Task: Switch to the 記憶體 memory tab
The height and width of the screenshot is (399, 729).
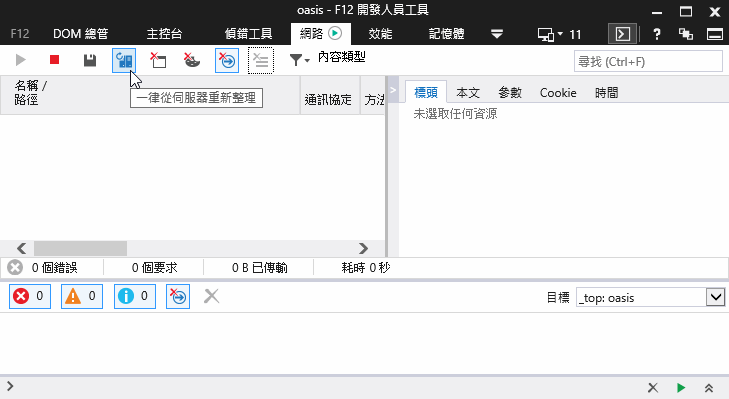Action: click(446, 34)
